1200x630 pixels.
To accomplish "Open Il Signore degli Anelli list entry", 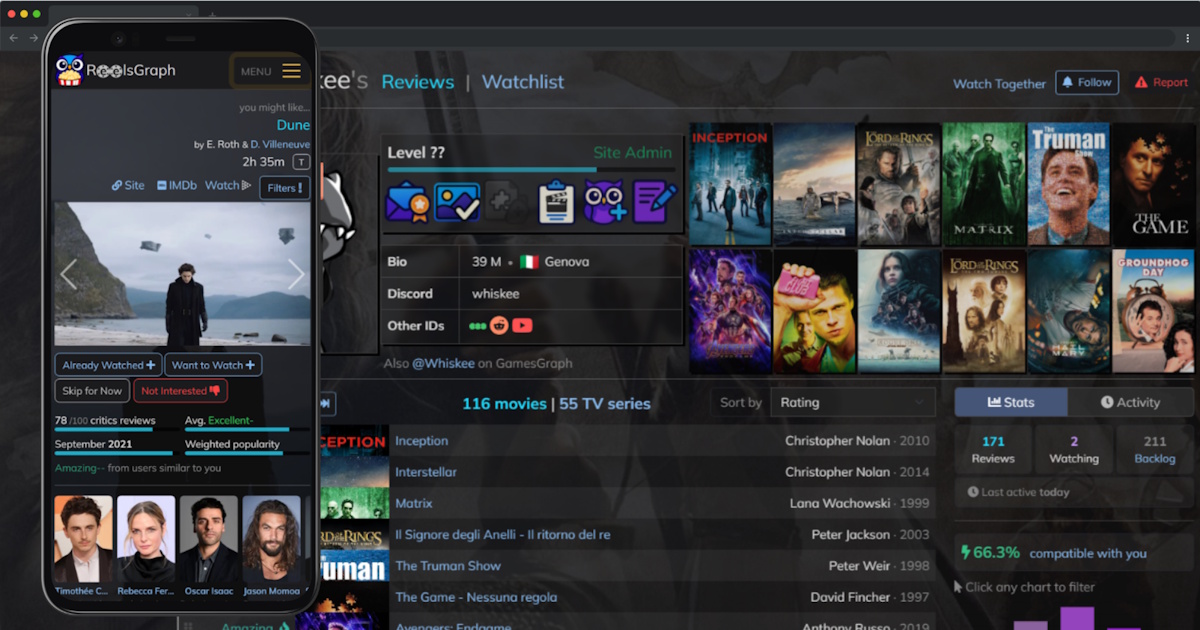I will click(503, 535).
